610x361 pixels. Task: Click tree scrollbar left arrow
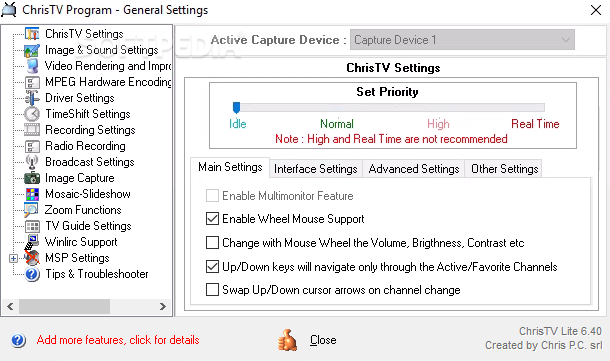[11, 307]
